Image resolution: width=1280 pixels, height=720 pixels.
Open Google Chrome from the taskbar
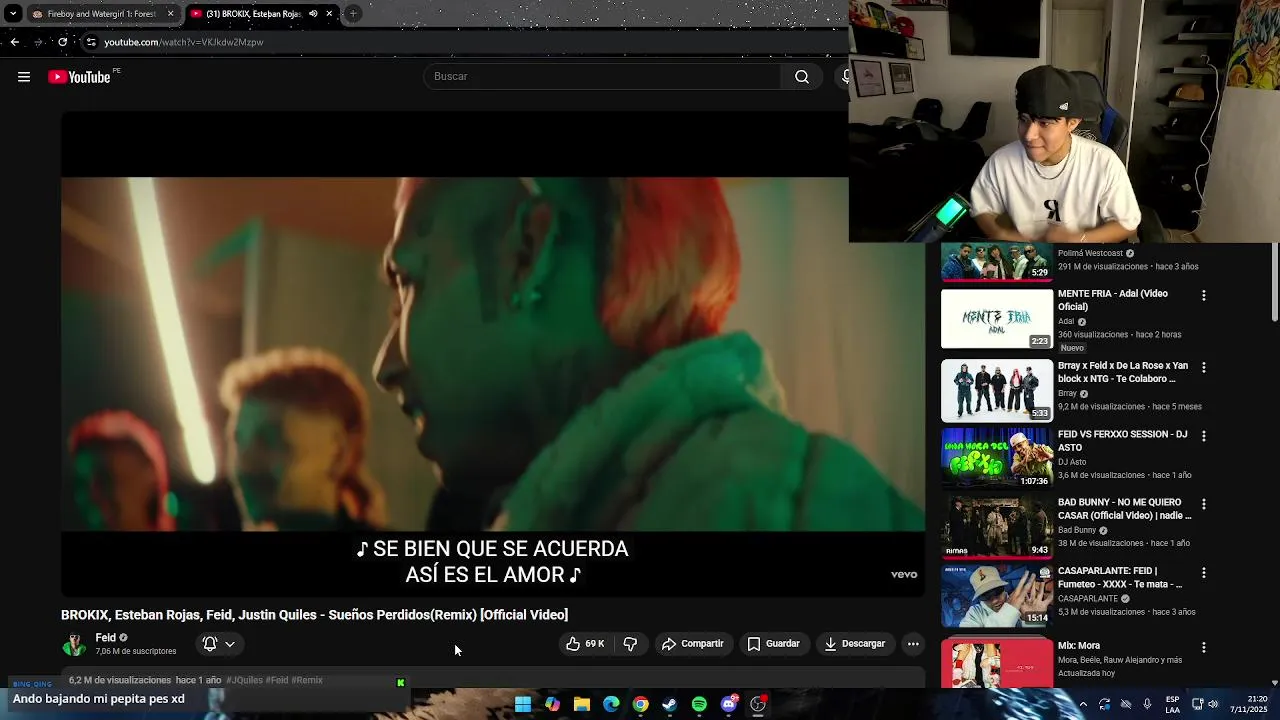click(640, 704)
